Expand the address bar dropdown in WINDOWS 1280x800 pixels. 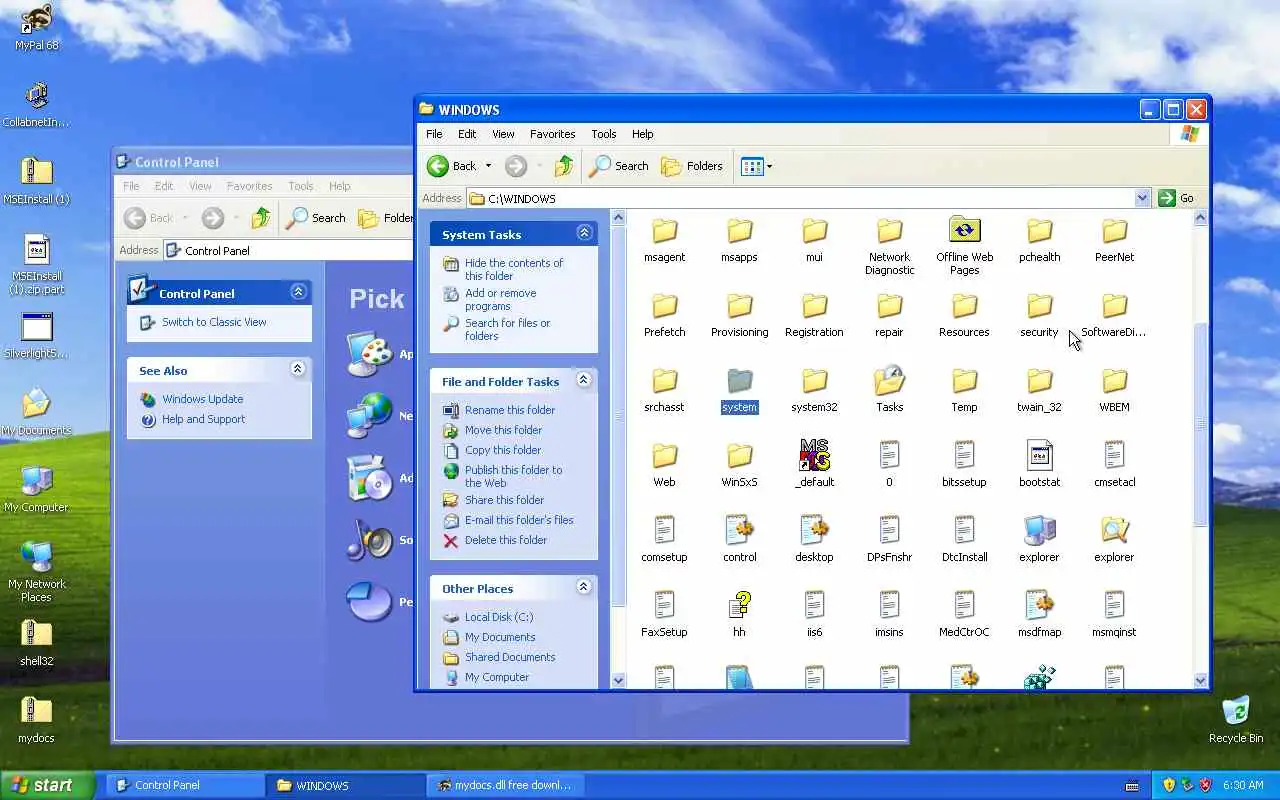point(1142,198)
